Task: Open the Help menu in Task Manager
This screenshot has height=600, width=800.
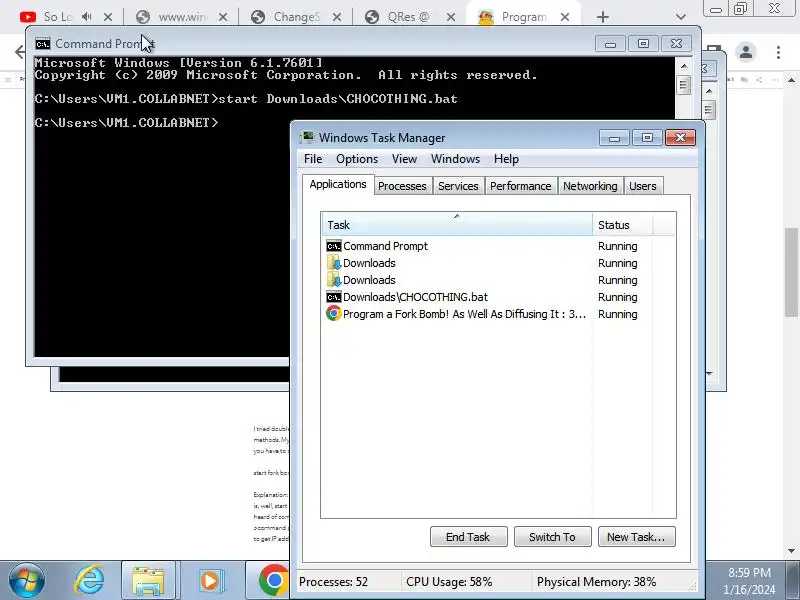Action: click(x=506, y=159)
